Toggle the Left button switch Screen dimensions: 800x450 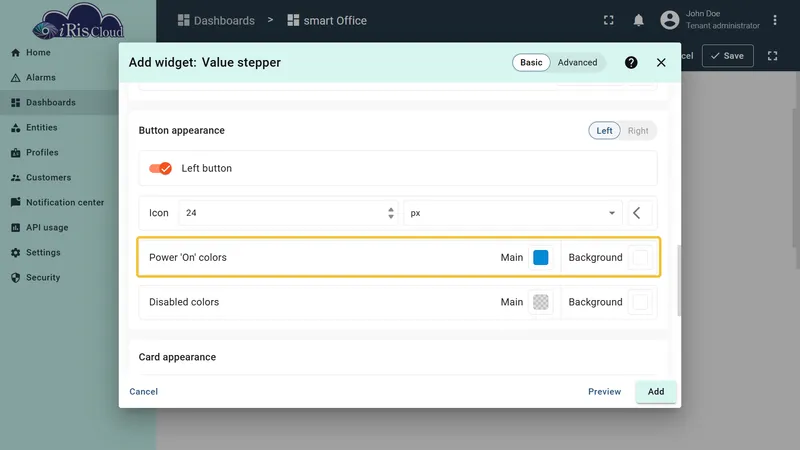(160, 168)
